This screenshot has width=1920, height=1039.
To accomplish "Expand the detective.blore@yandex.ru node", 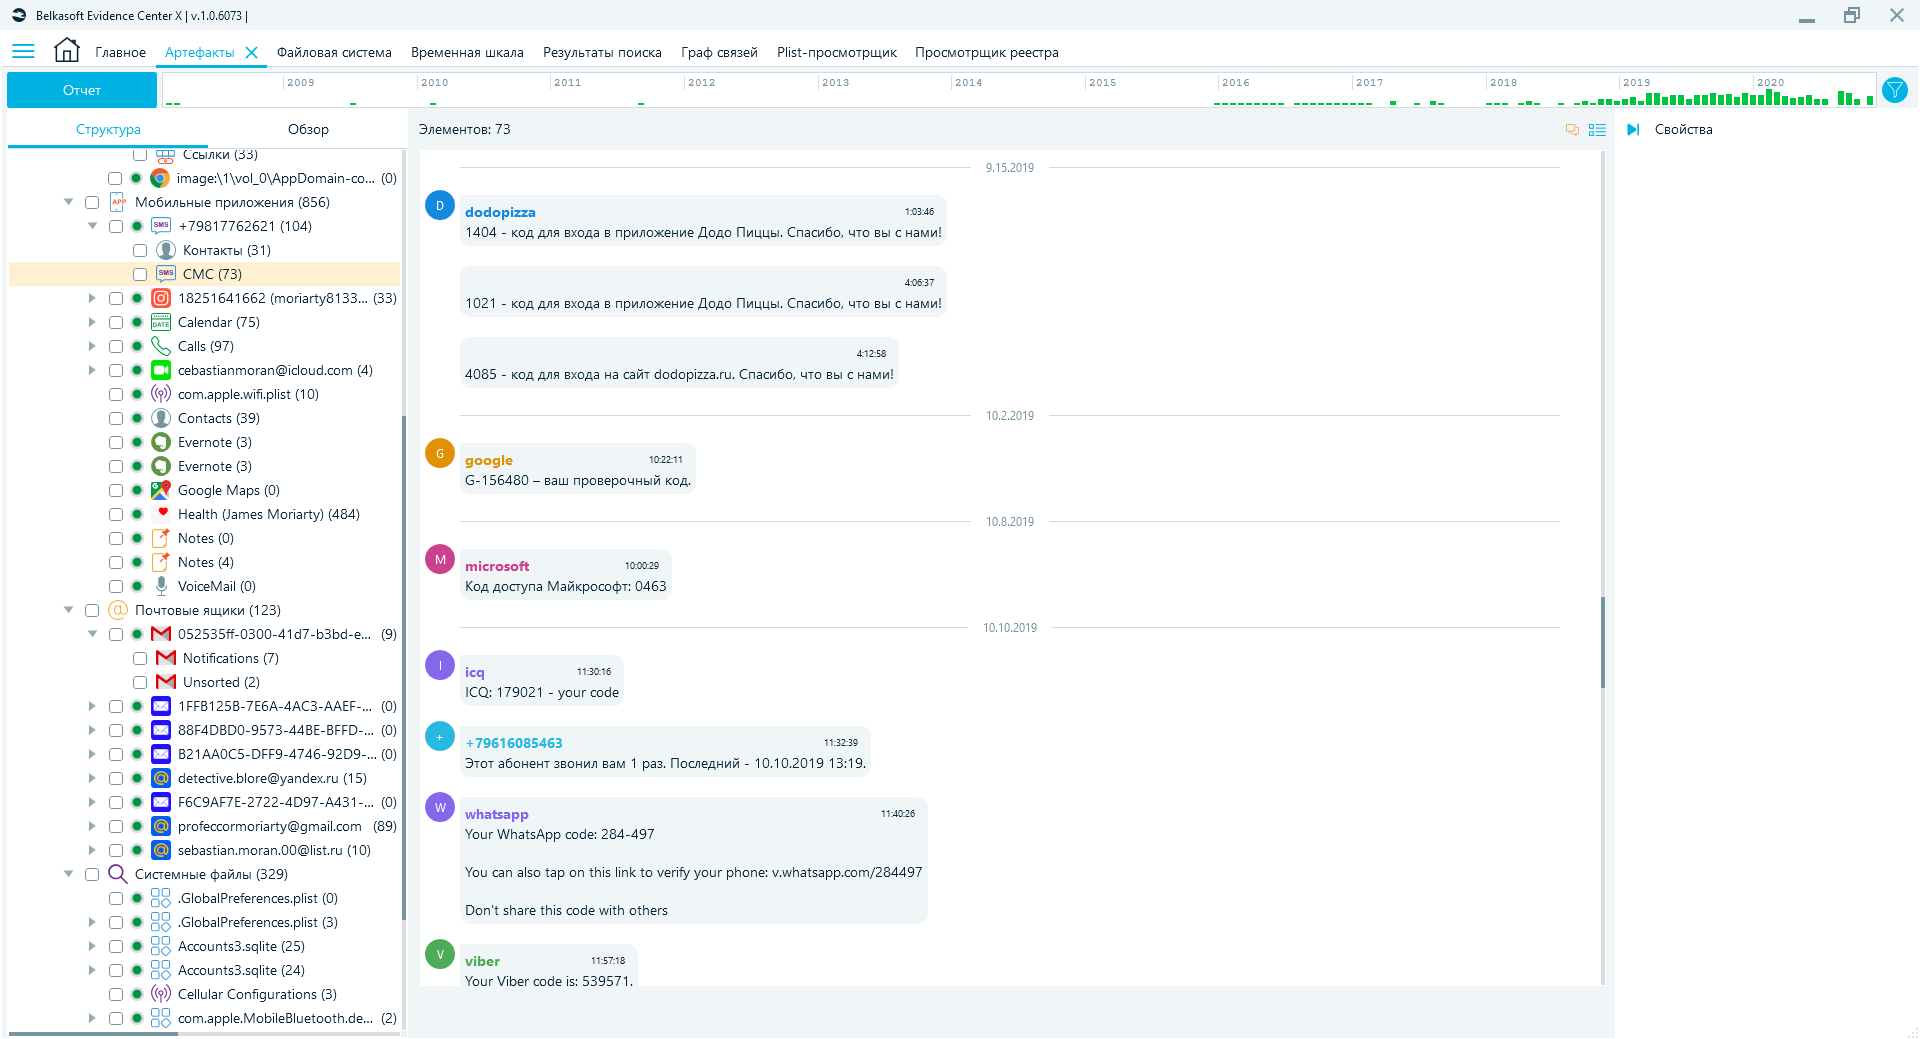I will [x=92, y=778].
